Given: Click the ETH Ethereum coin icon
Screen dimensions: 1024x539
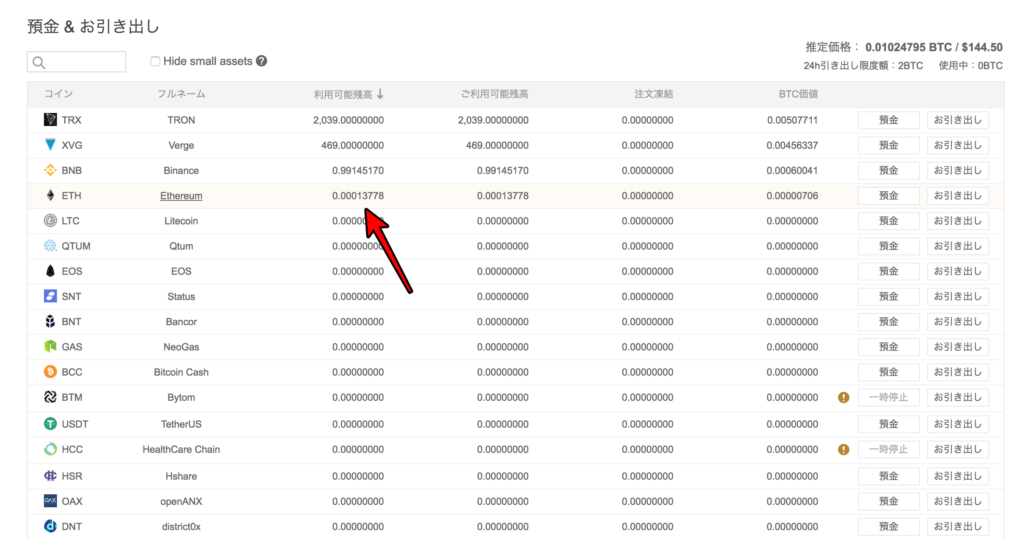Looking at the screenshot, I should click(50, 195).
